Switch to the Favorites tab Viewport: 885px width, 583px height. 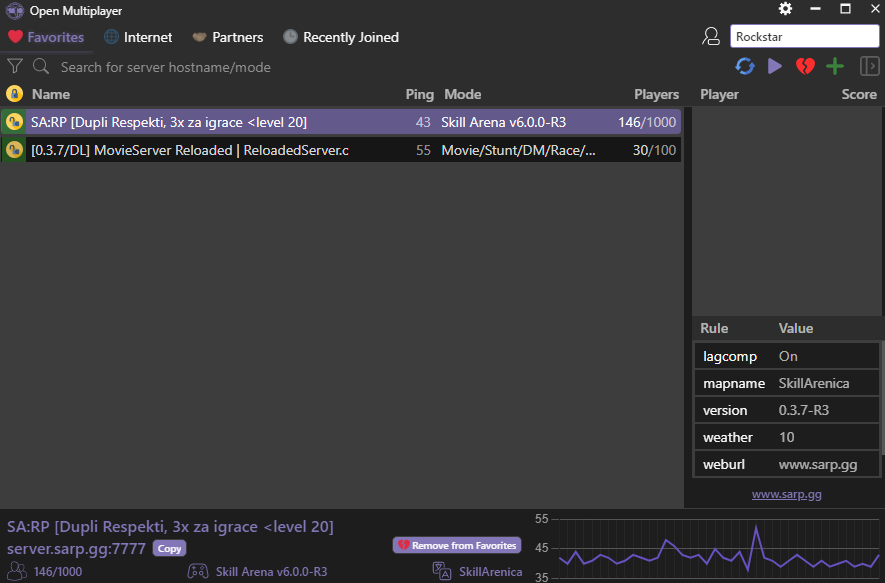(46, 37)
